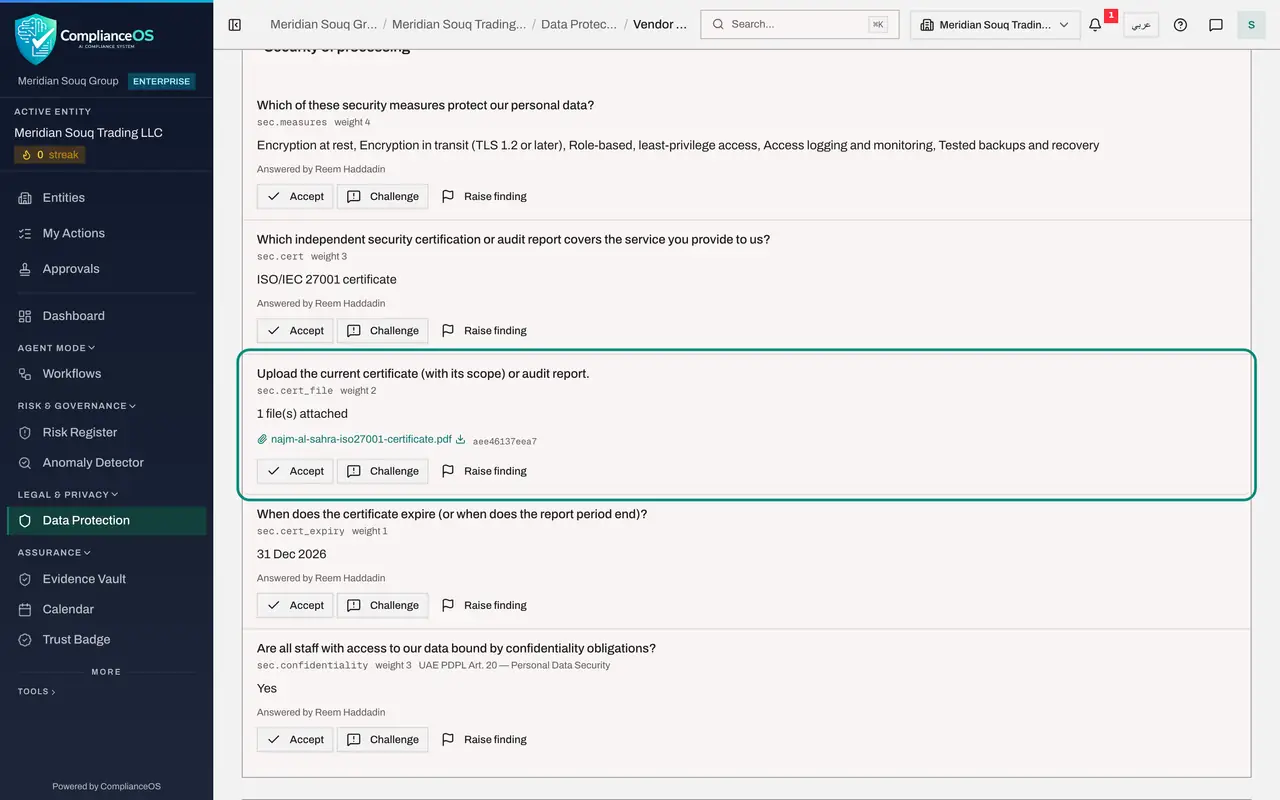Challenge the uploaded certificate file

[x=383, y=471]
